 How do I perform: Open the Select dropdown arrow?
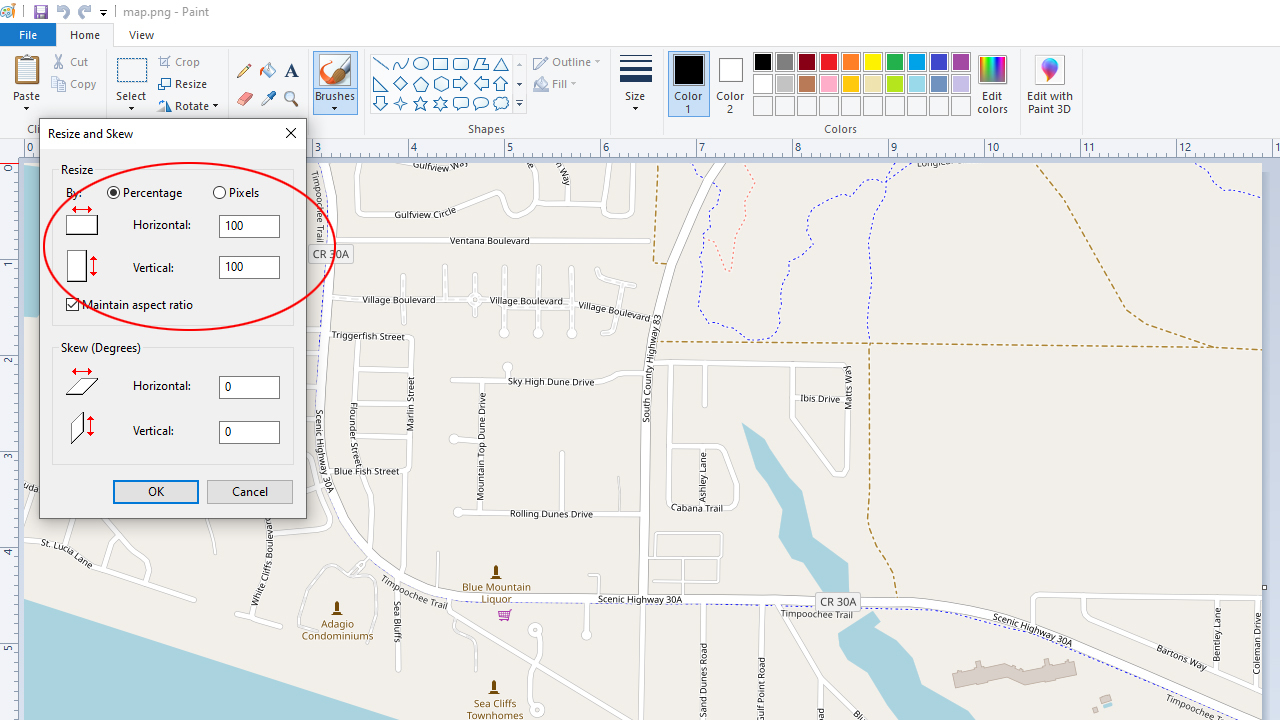click(131, 107)
